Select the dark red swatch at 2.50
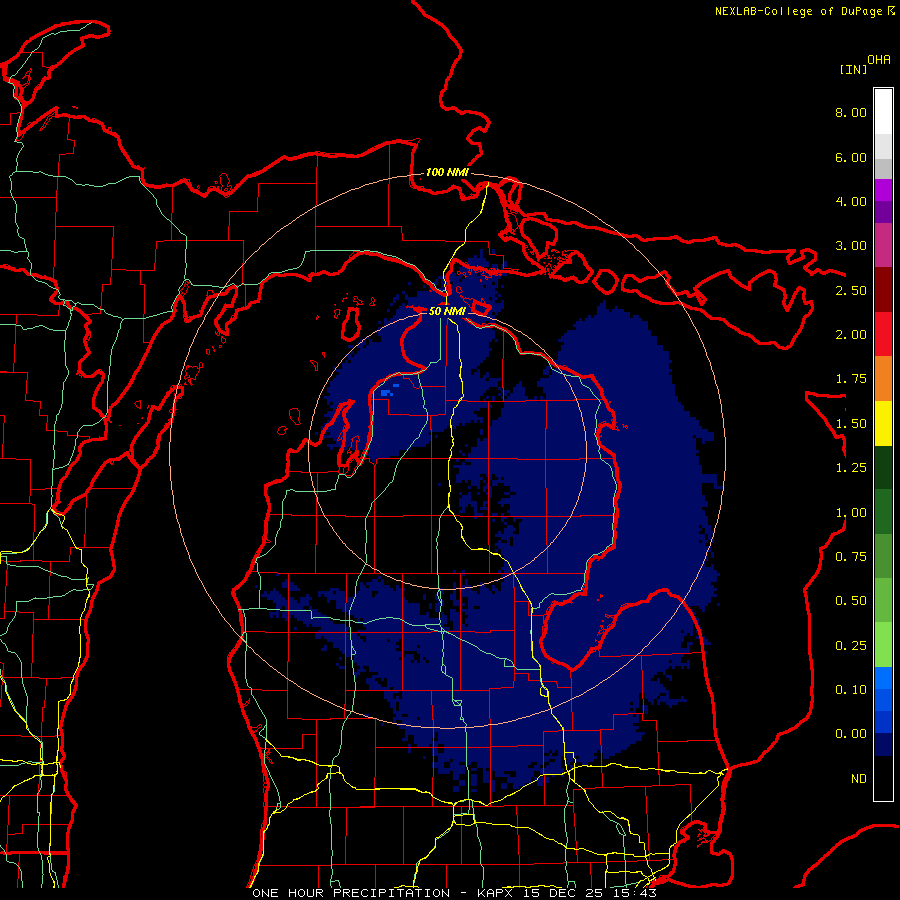Viewport: 900px width, 900px height. (883, 290)
